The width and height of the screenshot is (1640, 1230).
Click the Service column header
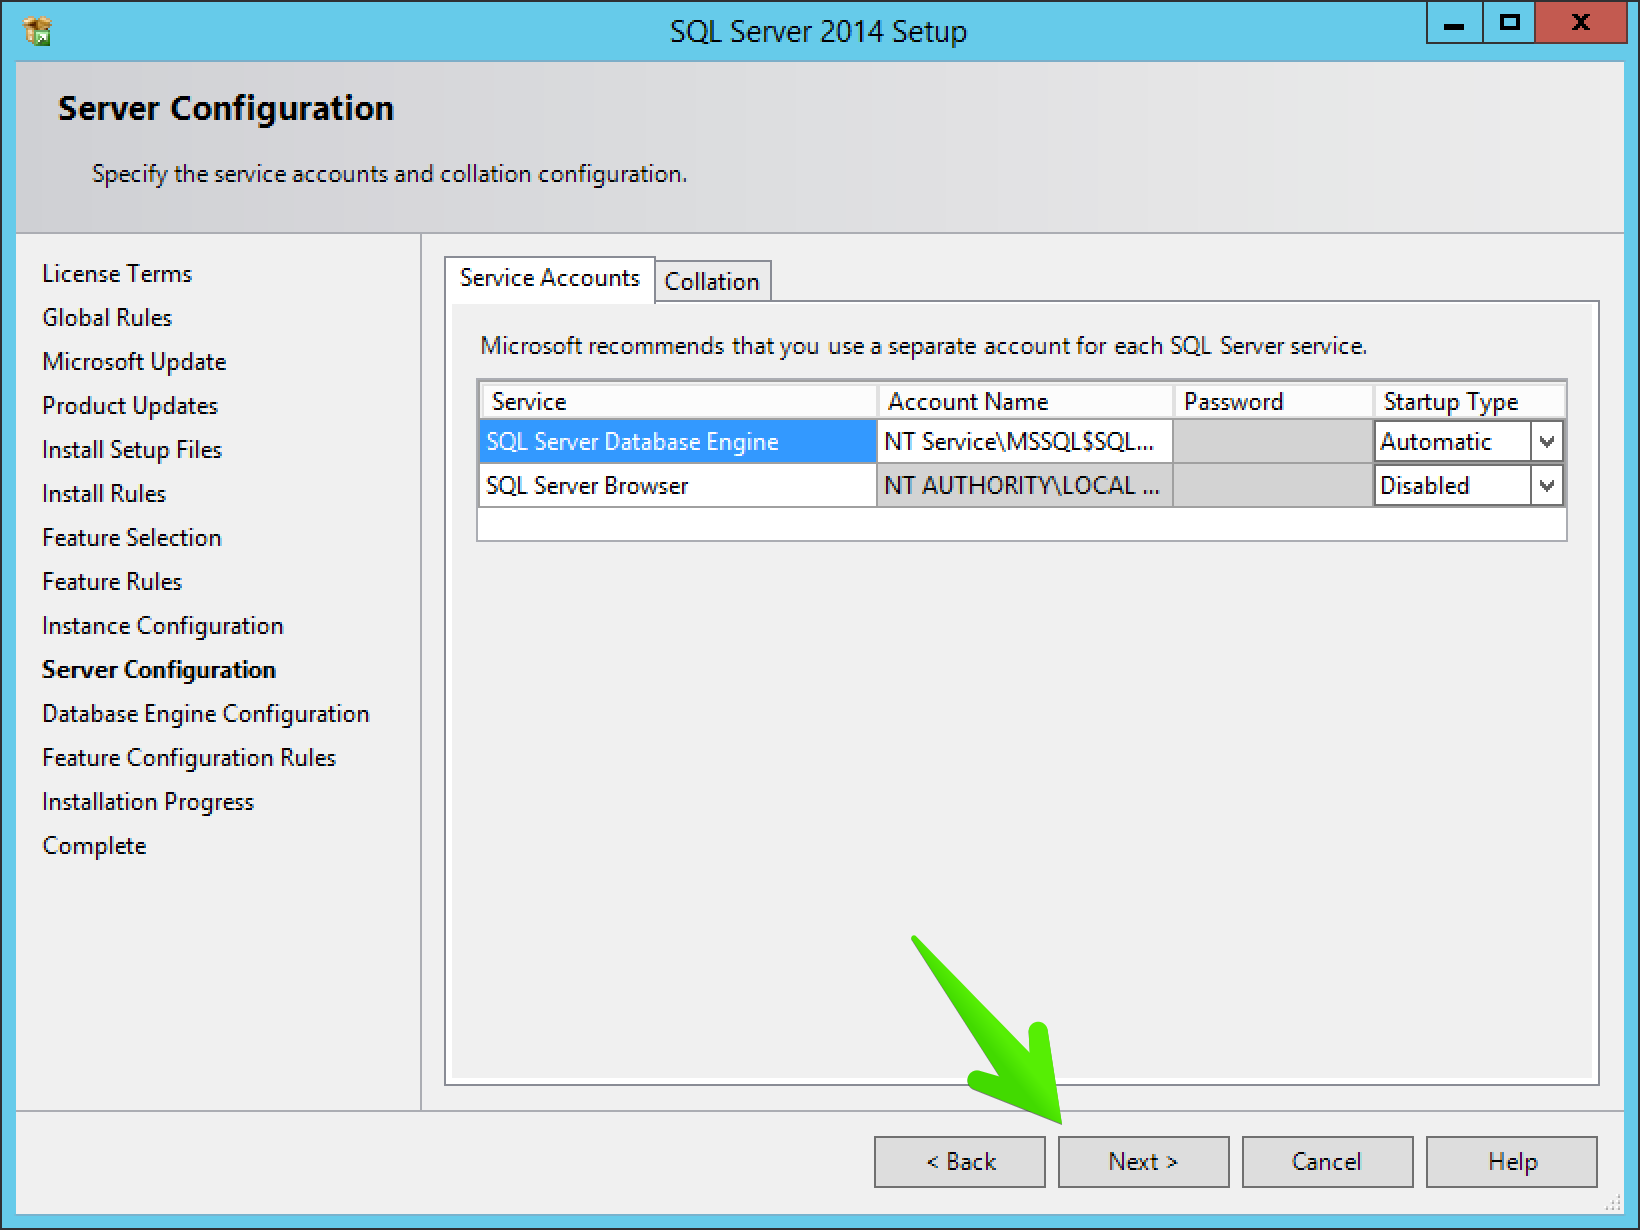[x=678, y=401]
